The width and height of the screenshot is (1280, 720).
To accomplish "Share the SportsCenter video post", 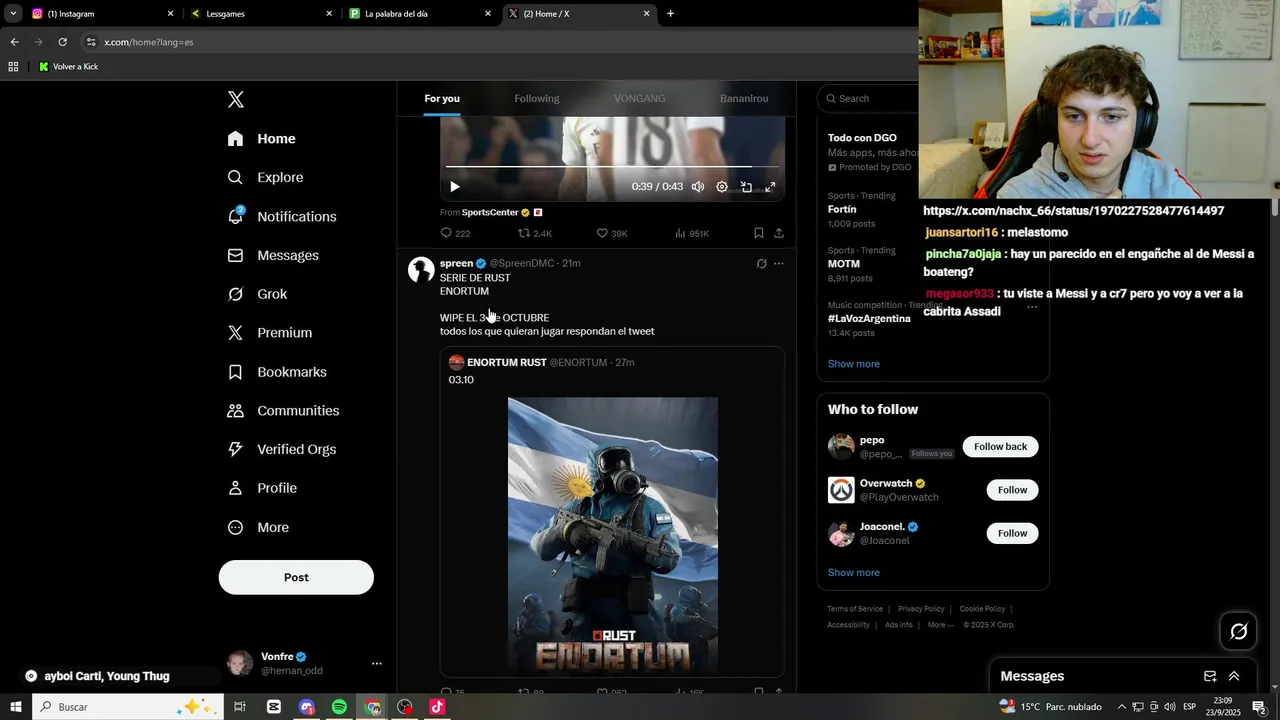I will [779, 233].
